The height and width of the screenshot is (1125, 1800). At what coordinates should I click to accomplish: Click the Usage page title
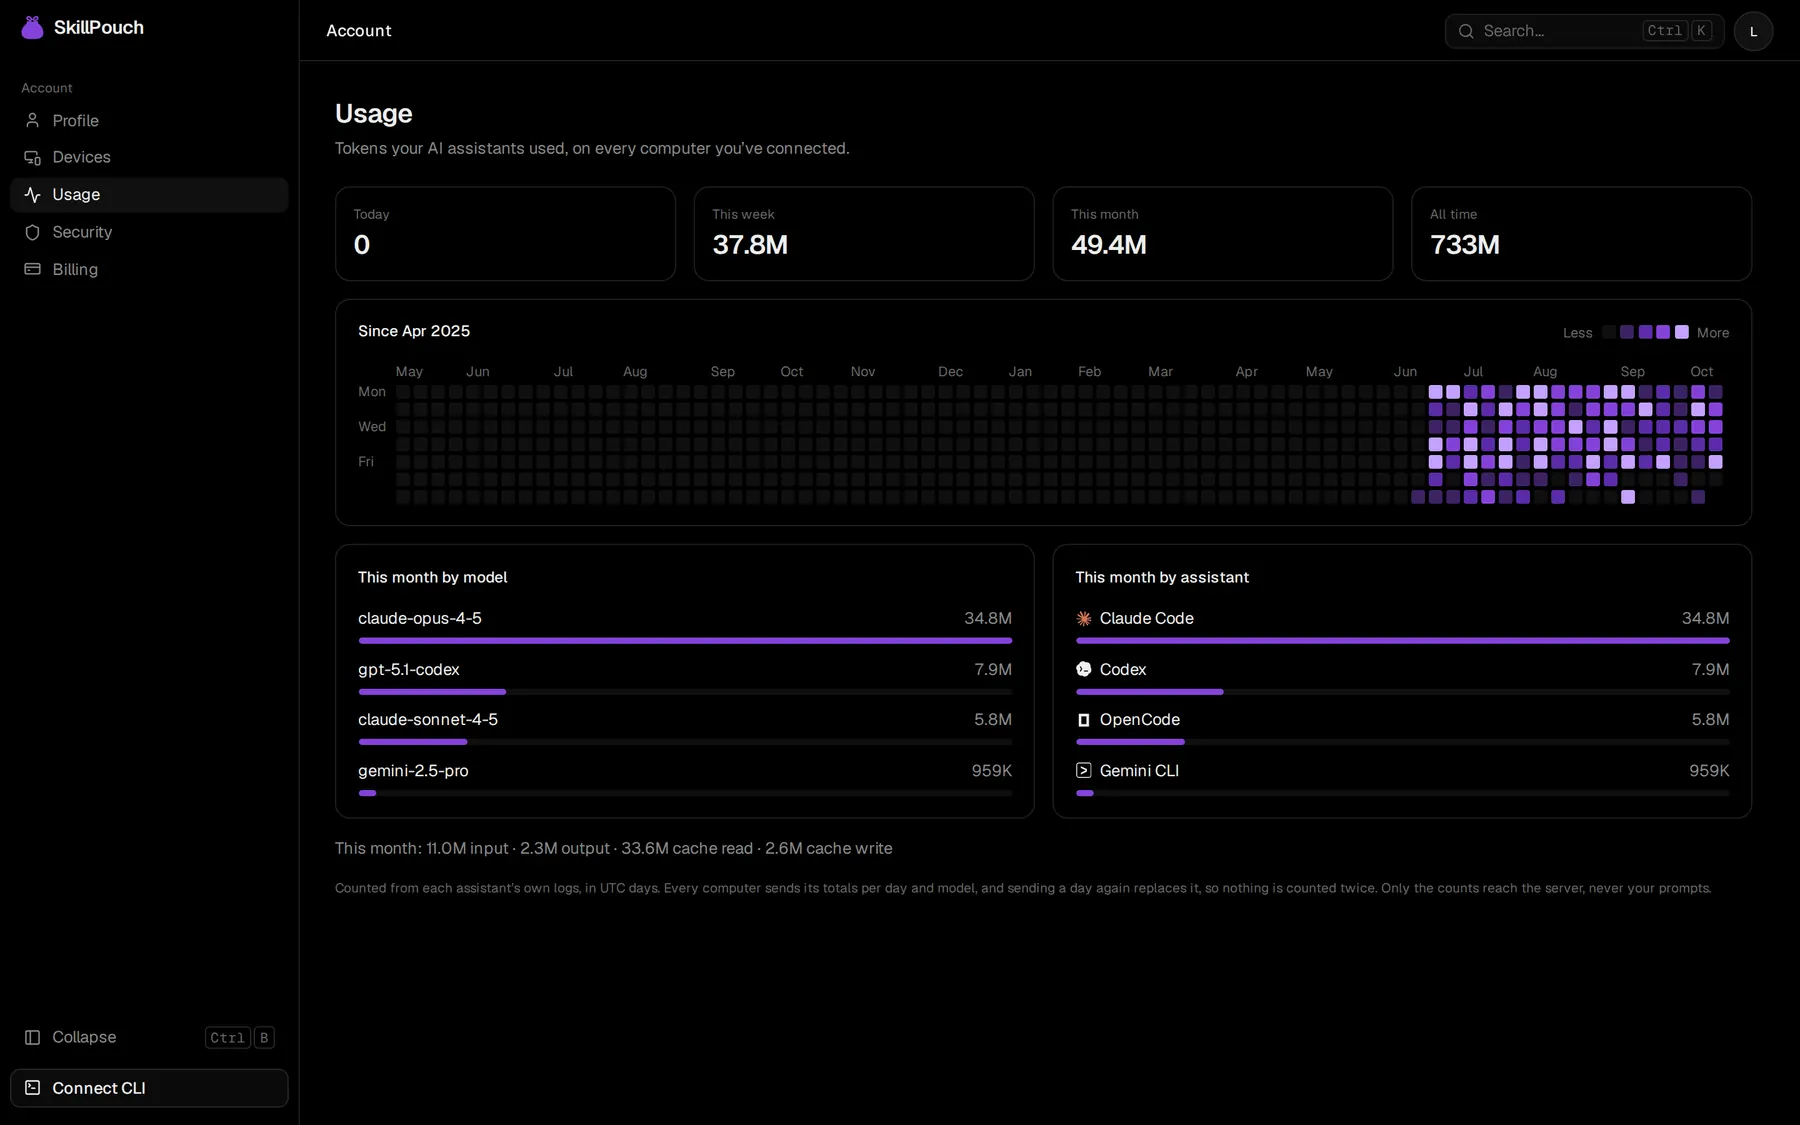pos(373,114)
